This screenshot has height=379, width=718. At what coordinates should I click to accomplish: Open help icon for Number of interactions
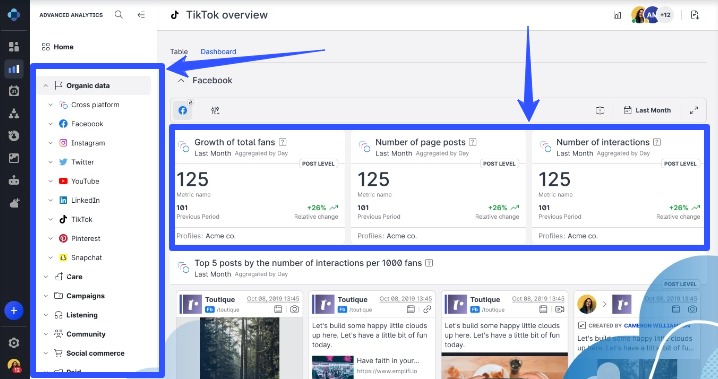click(x=657, y=142)
